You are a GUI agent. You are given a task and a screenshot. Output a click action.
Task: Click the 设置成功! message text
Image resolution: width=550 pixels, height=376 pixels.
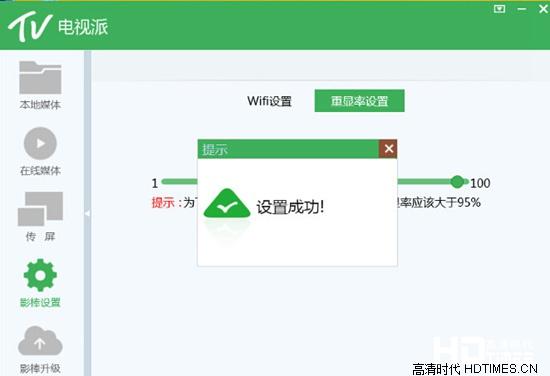click(290, 207)
